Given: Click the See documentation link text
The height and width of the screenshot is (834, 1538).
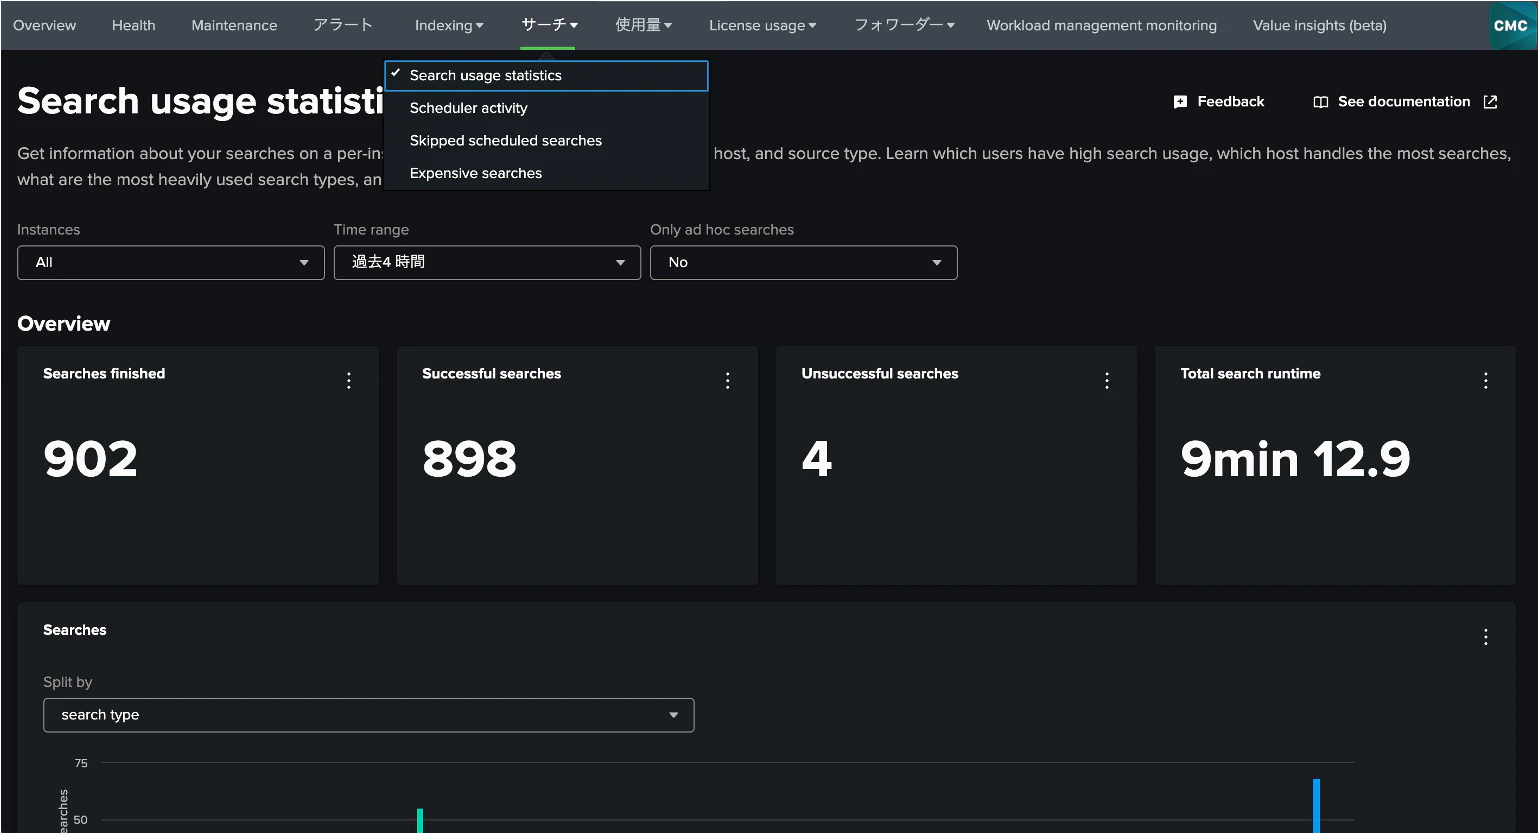Looking at the screenshot, I should click(1404, 102).
